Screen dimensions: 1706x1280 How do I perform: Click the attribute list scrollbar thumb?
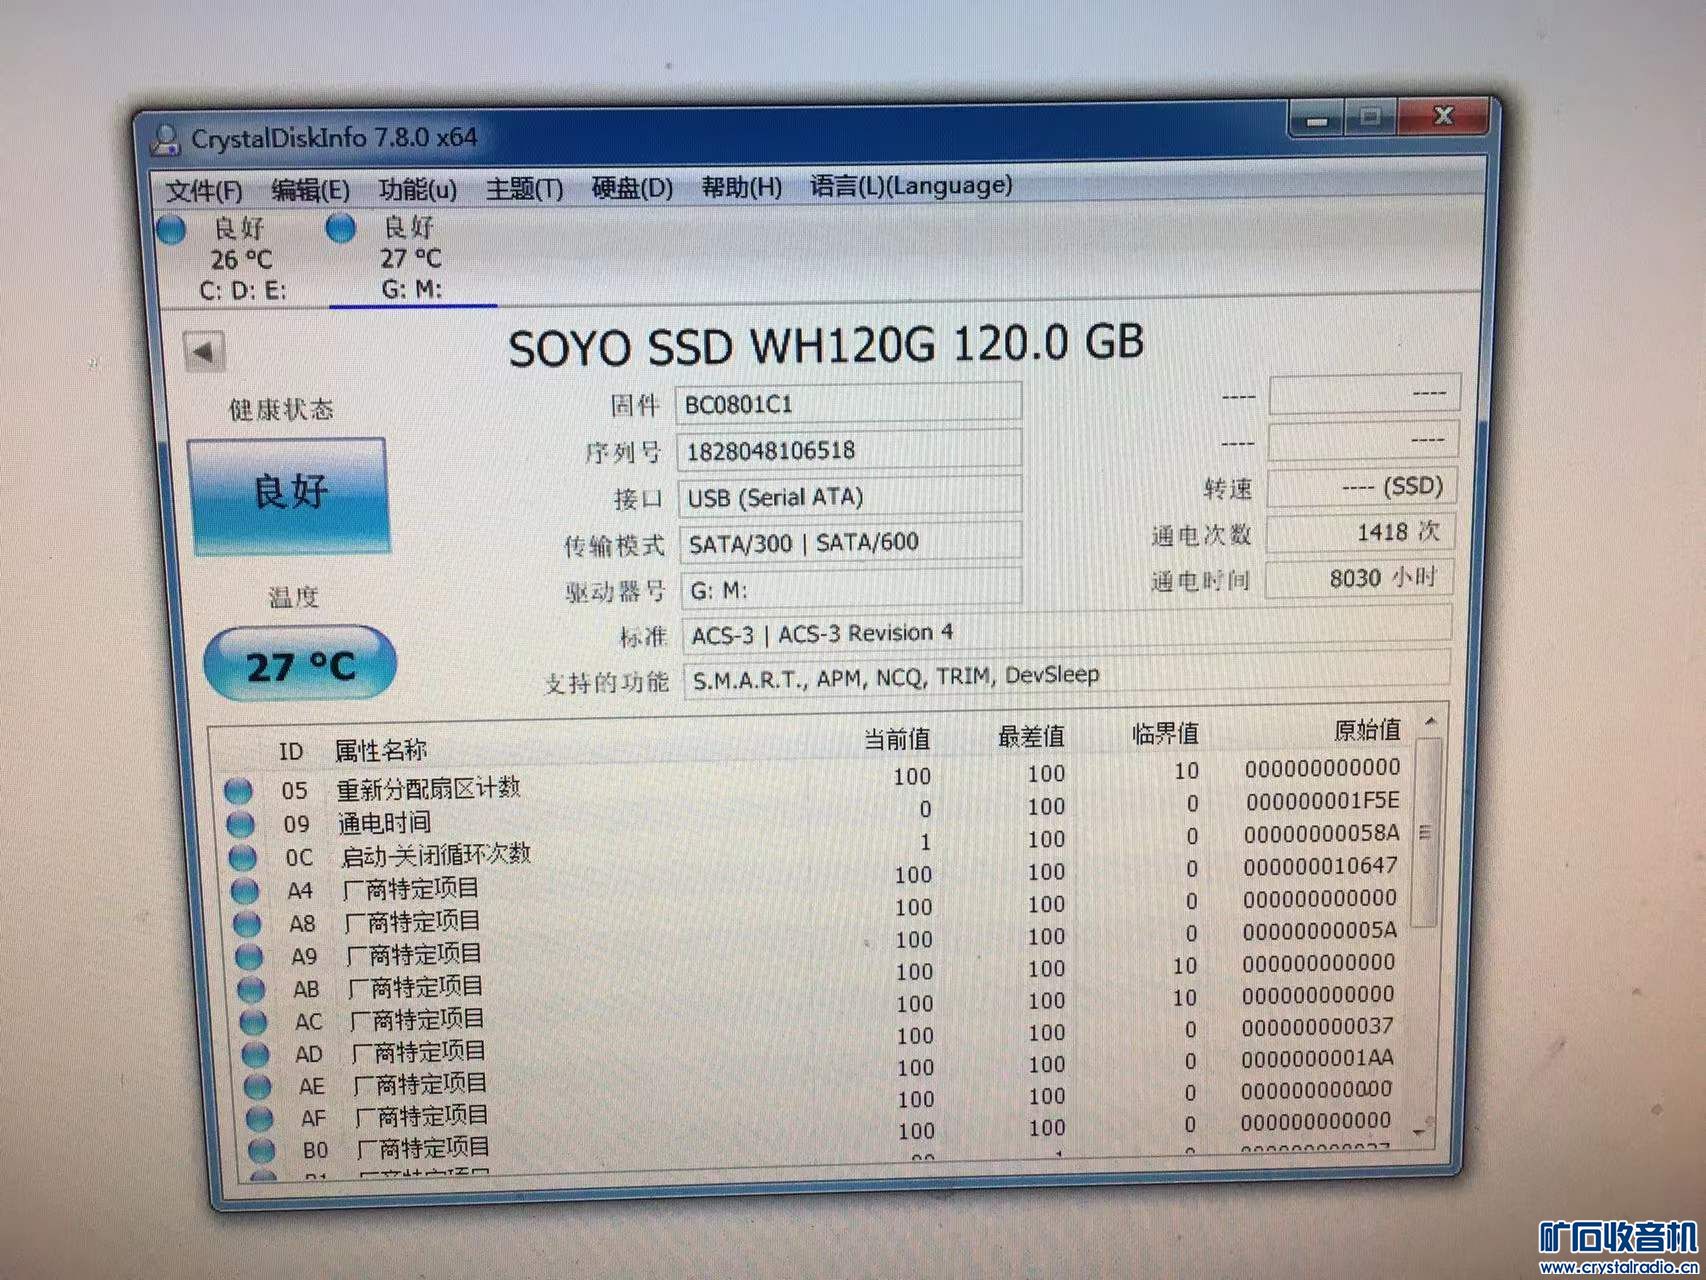point(1425,833)
